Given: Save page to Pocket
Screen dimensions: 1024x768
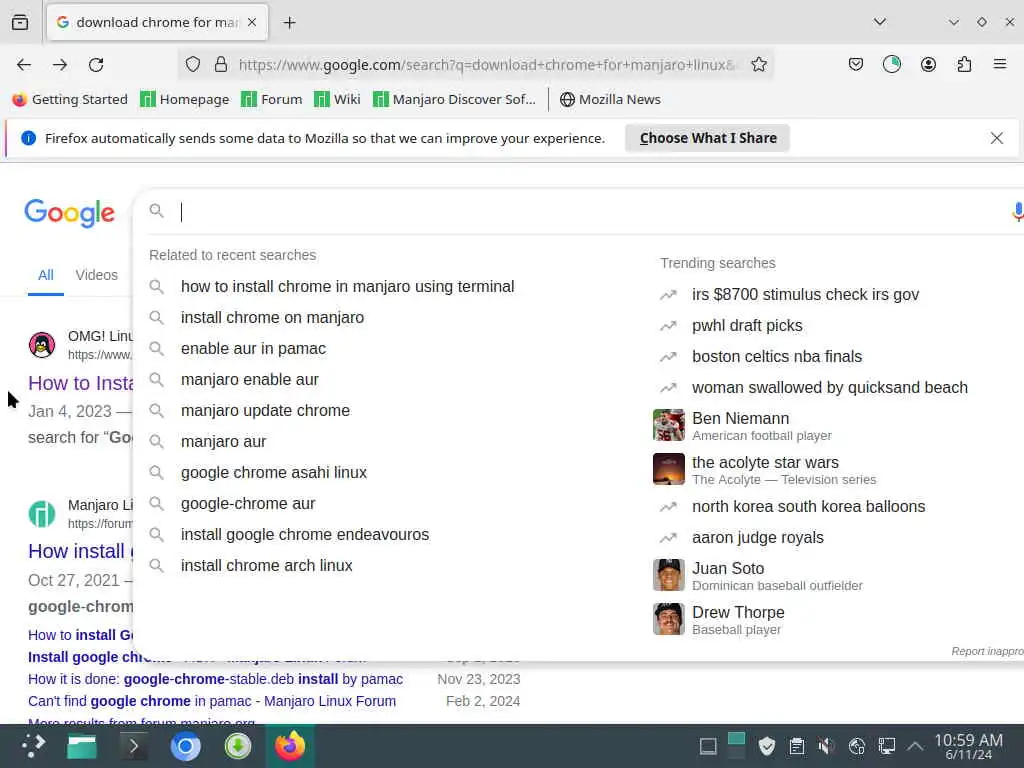Looking at the screenshot, I should [856, 65].
